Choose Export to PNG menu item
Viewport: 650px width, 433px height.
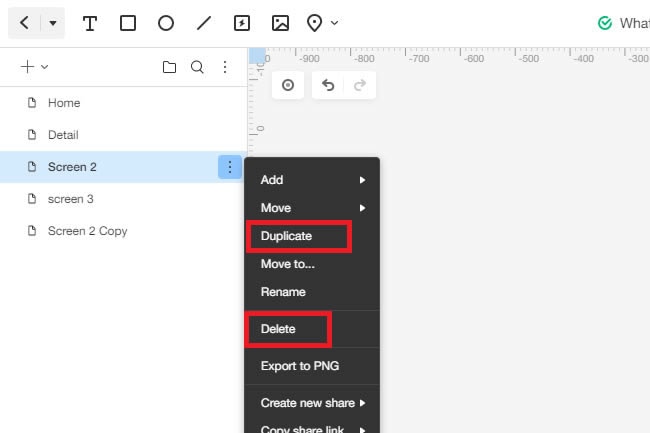312,366
